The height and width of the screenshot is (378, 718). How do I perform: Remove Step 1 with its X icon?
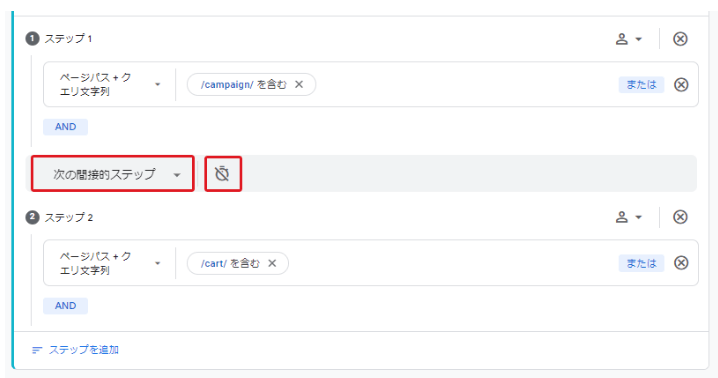(x=680, y=39)
